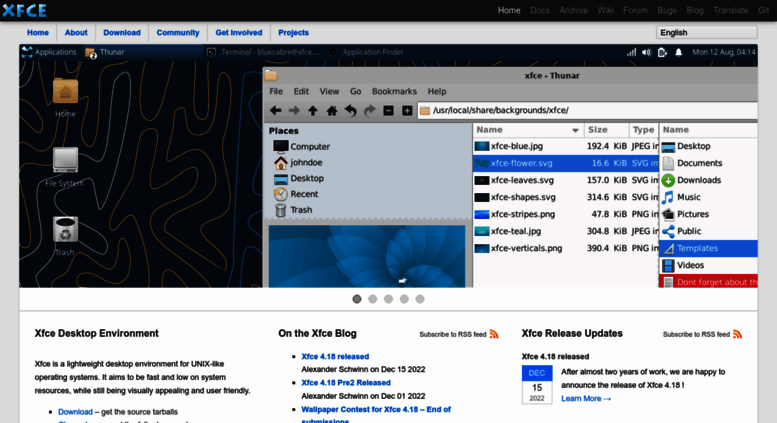Select second slideshow dot
Image resolution: width=777 pixels, height=423 pixels.
click(x=373, y=299)
